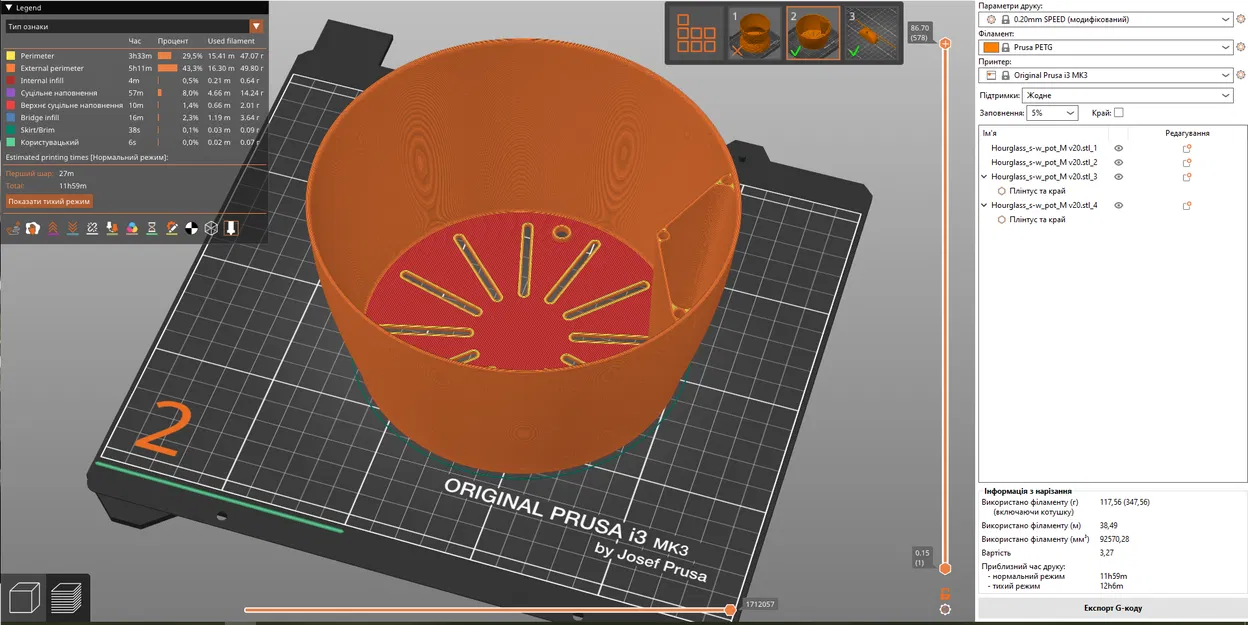Select bed 2 thumbnail
Screen dimensions: 1248x625
click(813, 33)
